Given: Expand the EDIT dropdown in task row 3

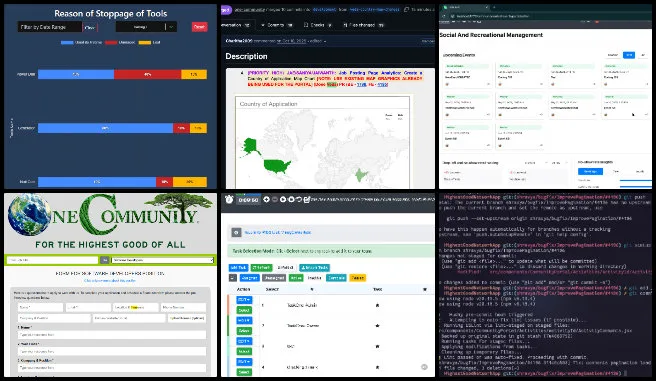Looking at the screenshot, I should coord(244,341).
